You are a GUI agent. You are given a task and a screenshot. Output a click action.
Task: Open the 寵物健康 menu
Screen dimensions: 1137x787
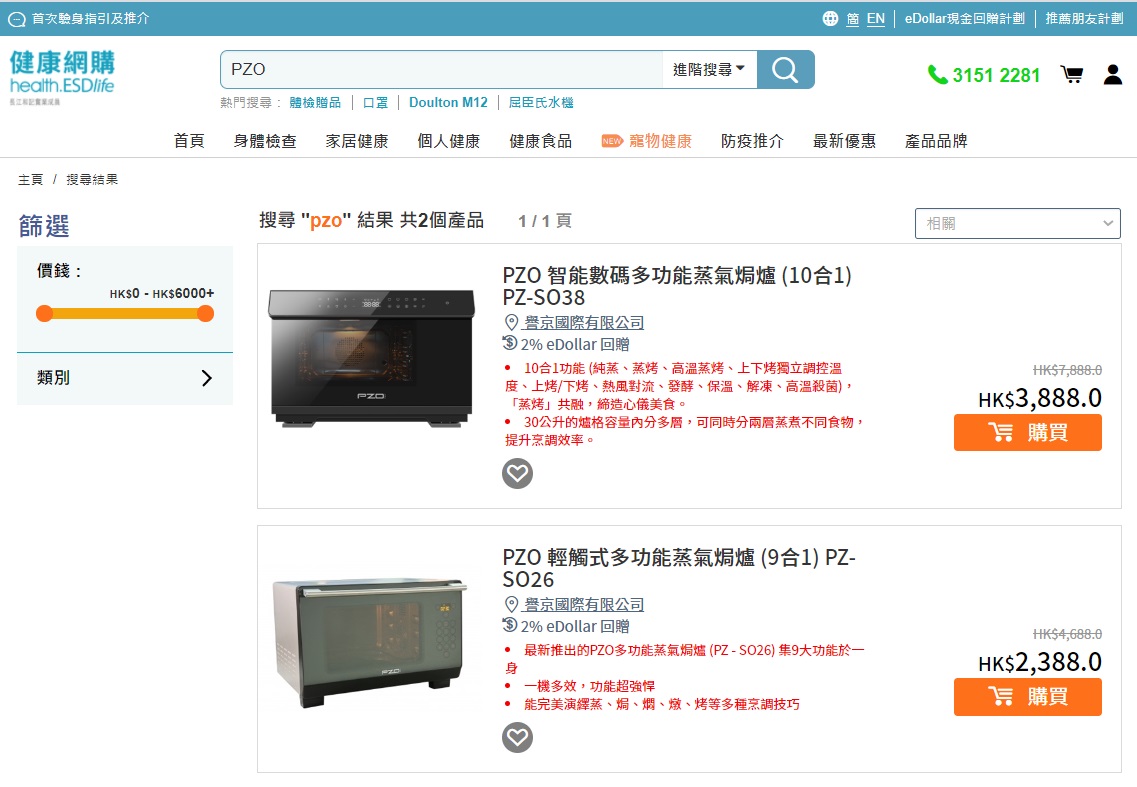(661, 141)
